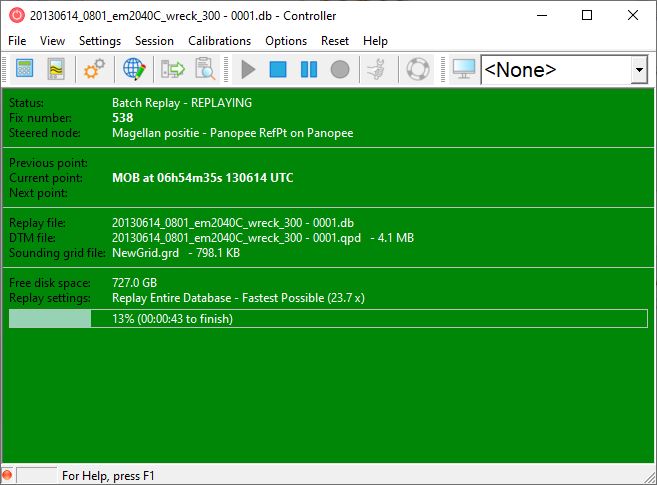The height and width of the screenshot is (485, 657).
Task: Open settings with the orange gear icon
Action: point(95,70)
